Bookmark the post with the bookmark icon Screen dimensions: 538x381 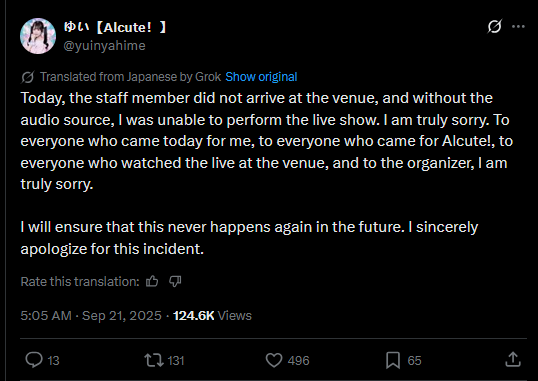(x=393, y=360)
